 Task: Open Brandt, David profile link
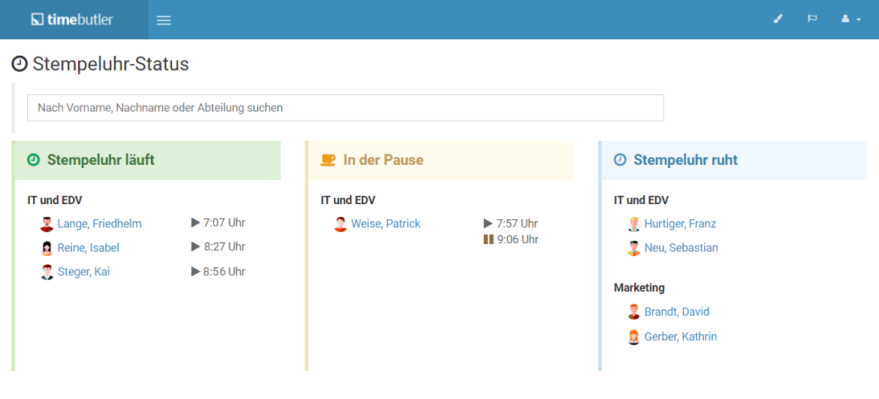point(677,312)
